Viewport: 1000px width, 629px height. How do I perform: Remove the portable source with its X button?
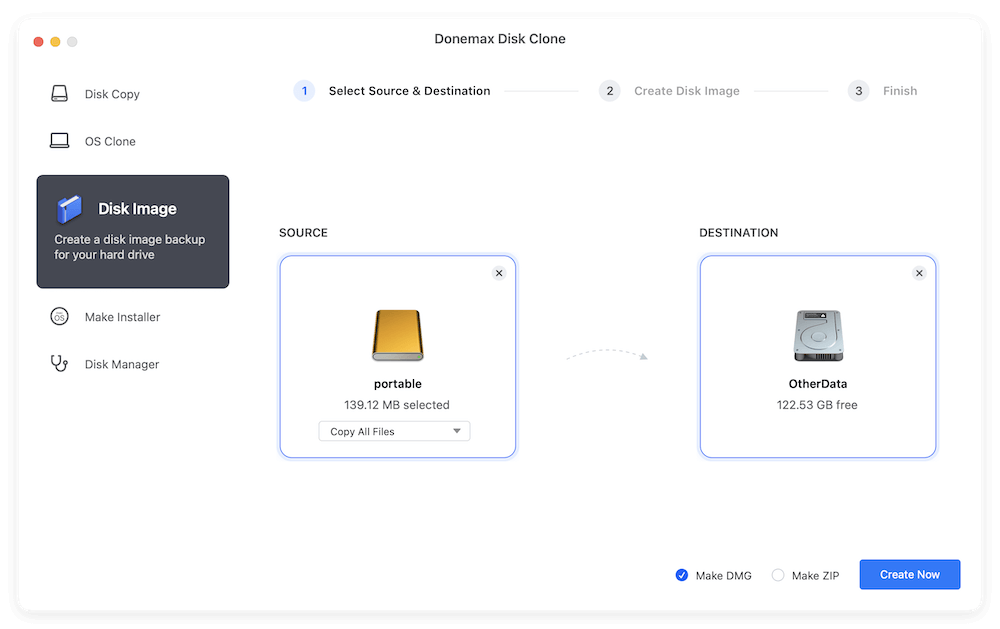coord(499,272)
